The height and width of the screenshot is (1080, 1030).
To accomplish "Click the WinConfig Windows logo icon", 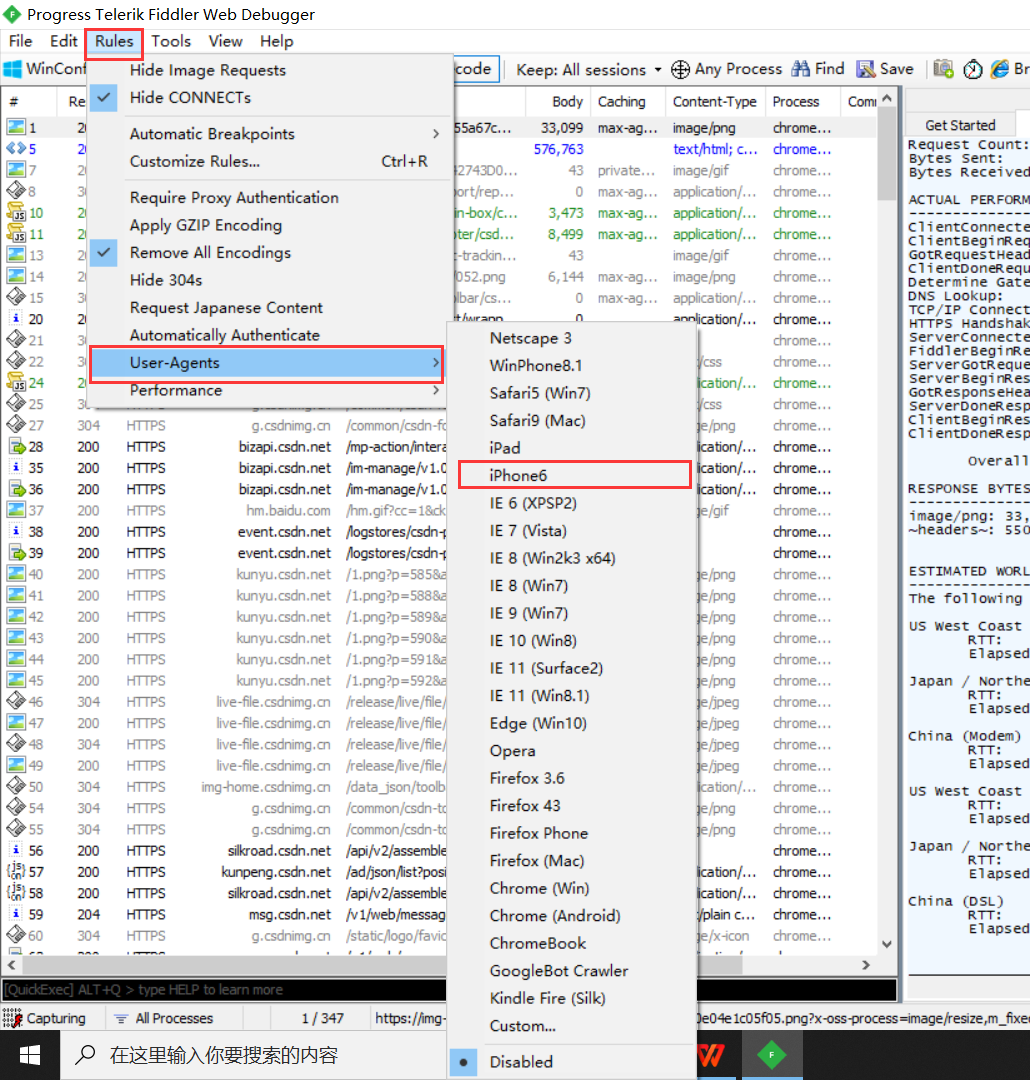I will pyautogui.click(x=12, y=69).
